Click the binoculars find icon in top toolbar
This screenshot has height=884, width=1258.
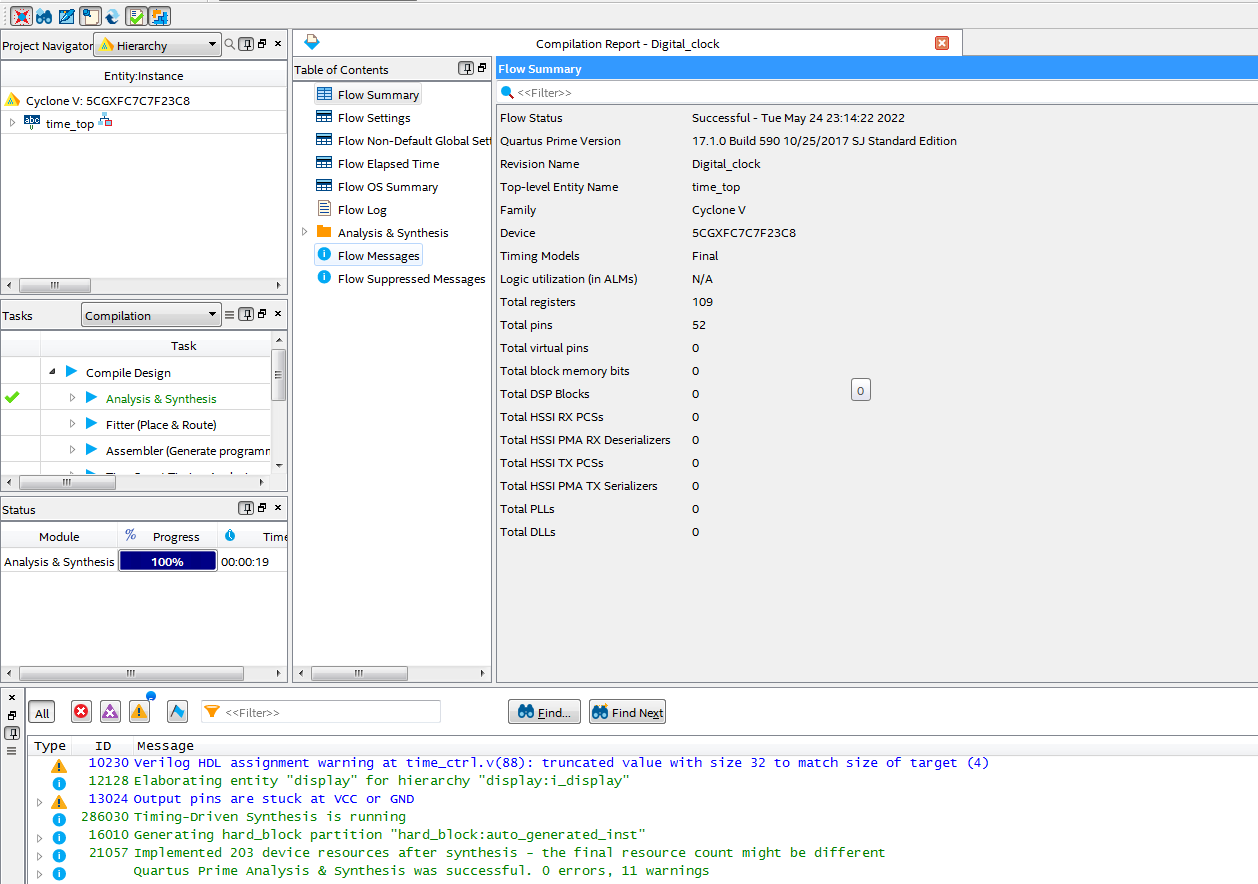tap(44, 16)
